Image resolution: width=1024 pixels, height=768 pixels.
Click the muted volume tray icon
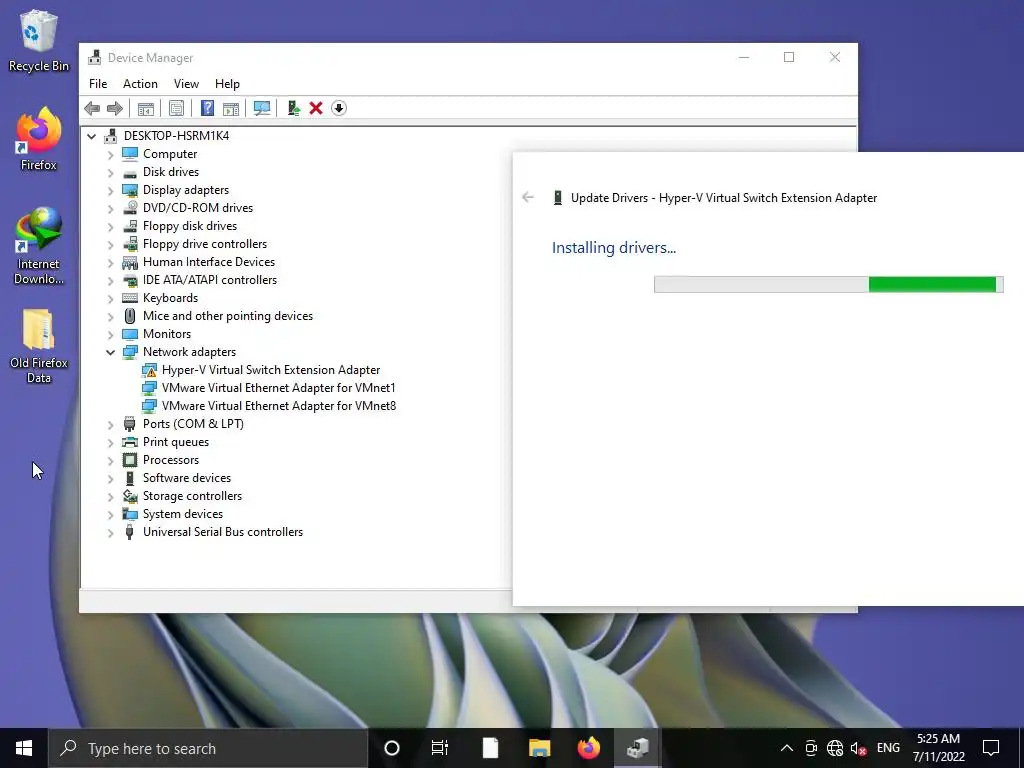(858, 748)
